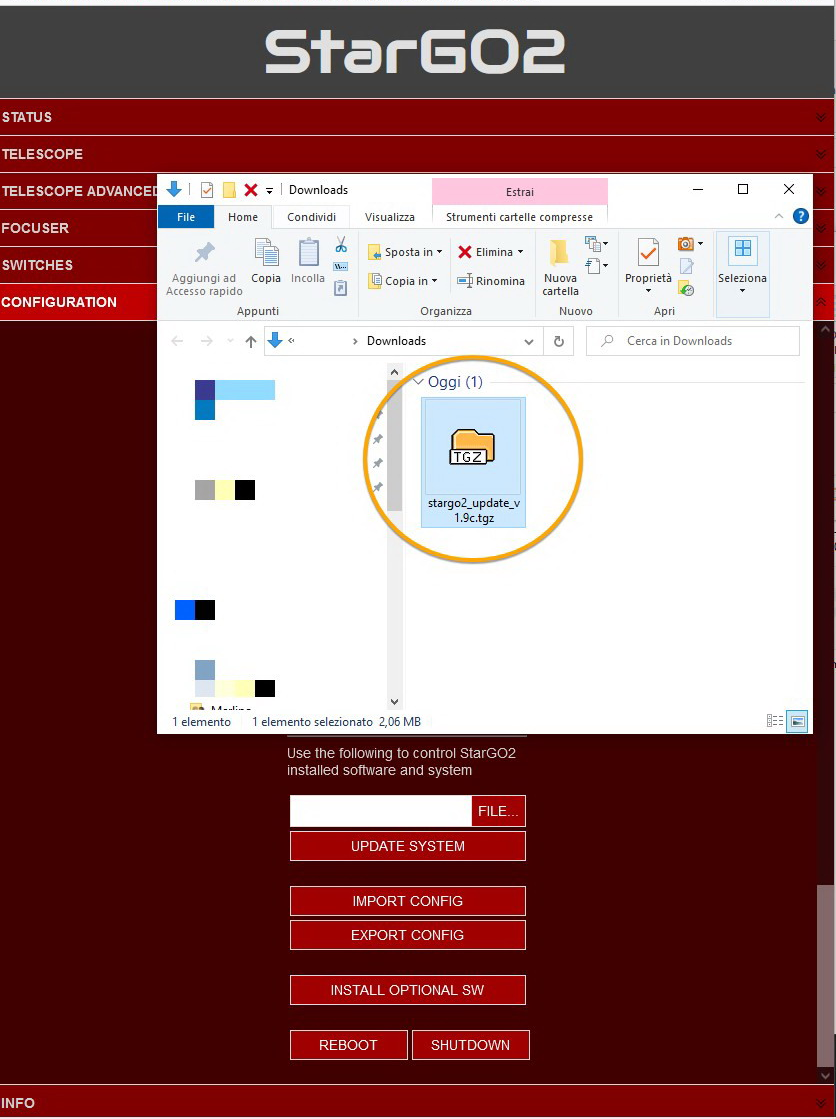Click Downloads in the address breadcrumb
Viewport: 836px width, 1119px height.
coord(396,341)
